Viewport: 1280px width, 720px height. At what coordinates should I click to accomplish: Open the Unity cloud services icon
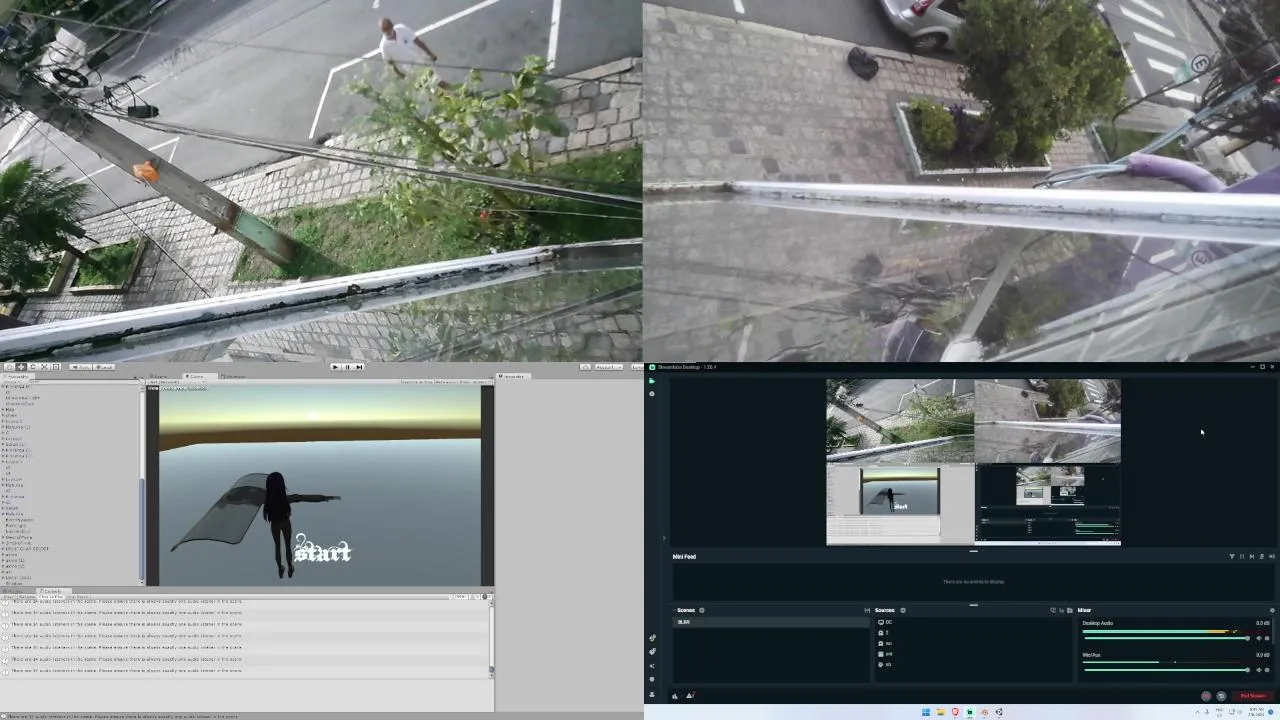coord(585,367)
